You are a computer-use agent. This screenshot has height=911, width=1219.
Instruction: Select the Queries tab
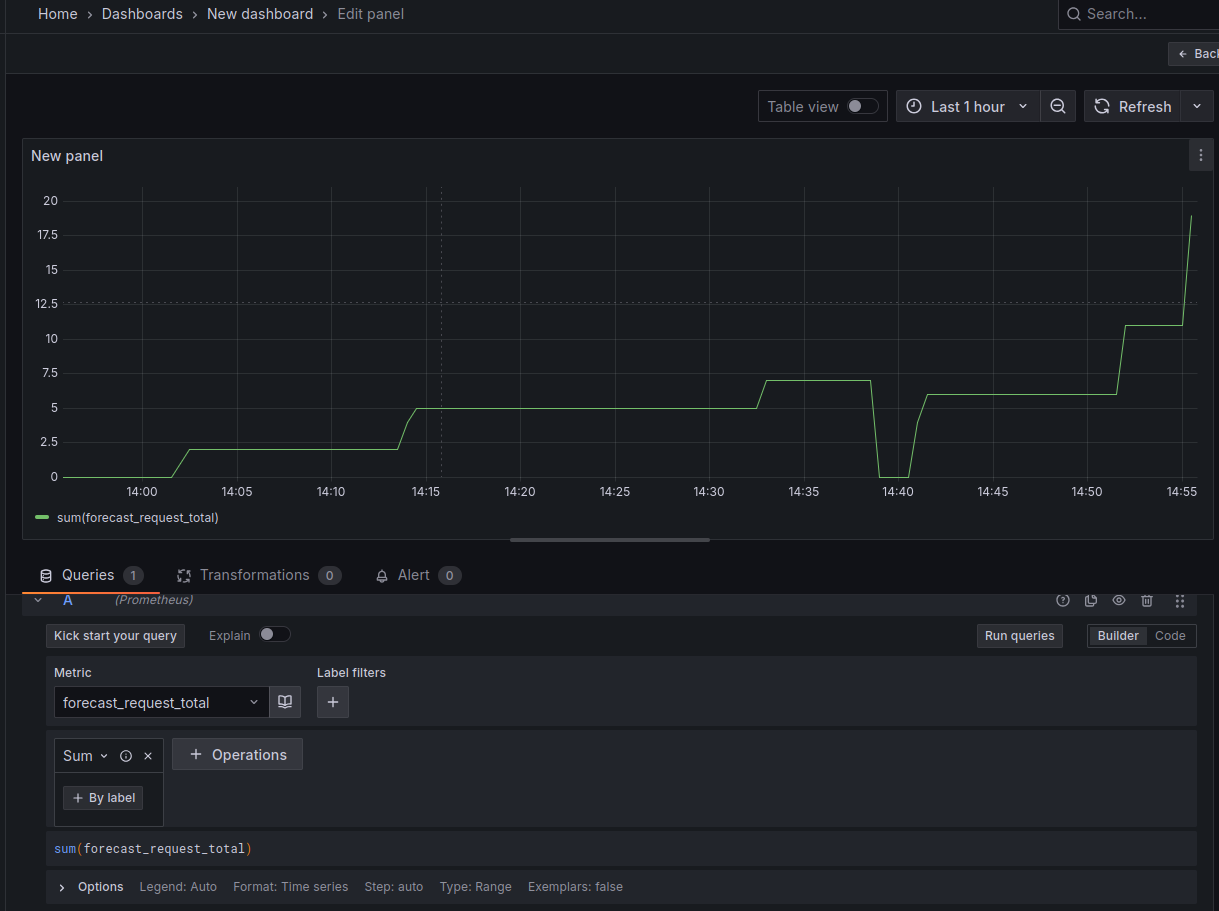click(91, 575)
